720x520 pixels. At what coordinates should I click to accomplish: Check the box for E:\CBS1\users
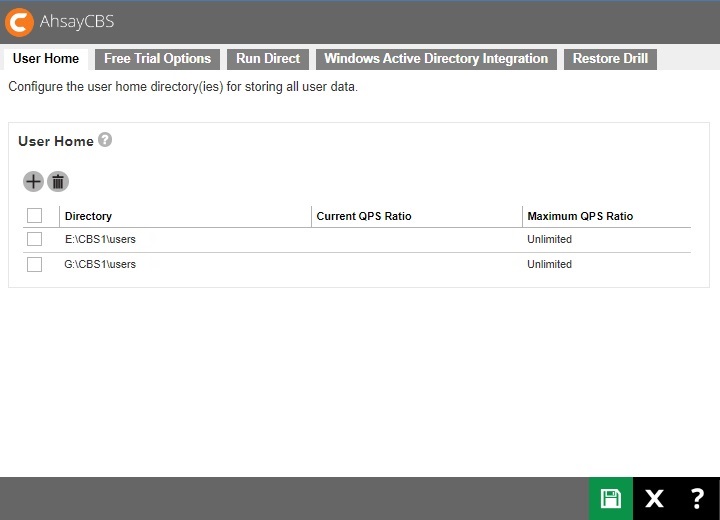pyautogui.click(x=35, y=239)
